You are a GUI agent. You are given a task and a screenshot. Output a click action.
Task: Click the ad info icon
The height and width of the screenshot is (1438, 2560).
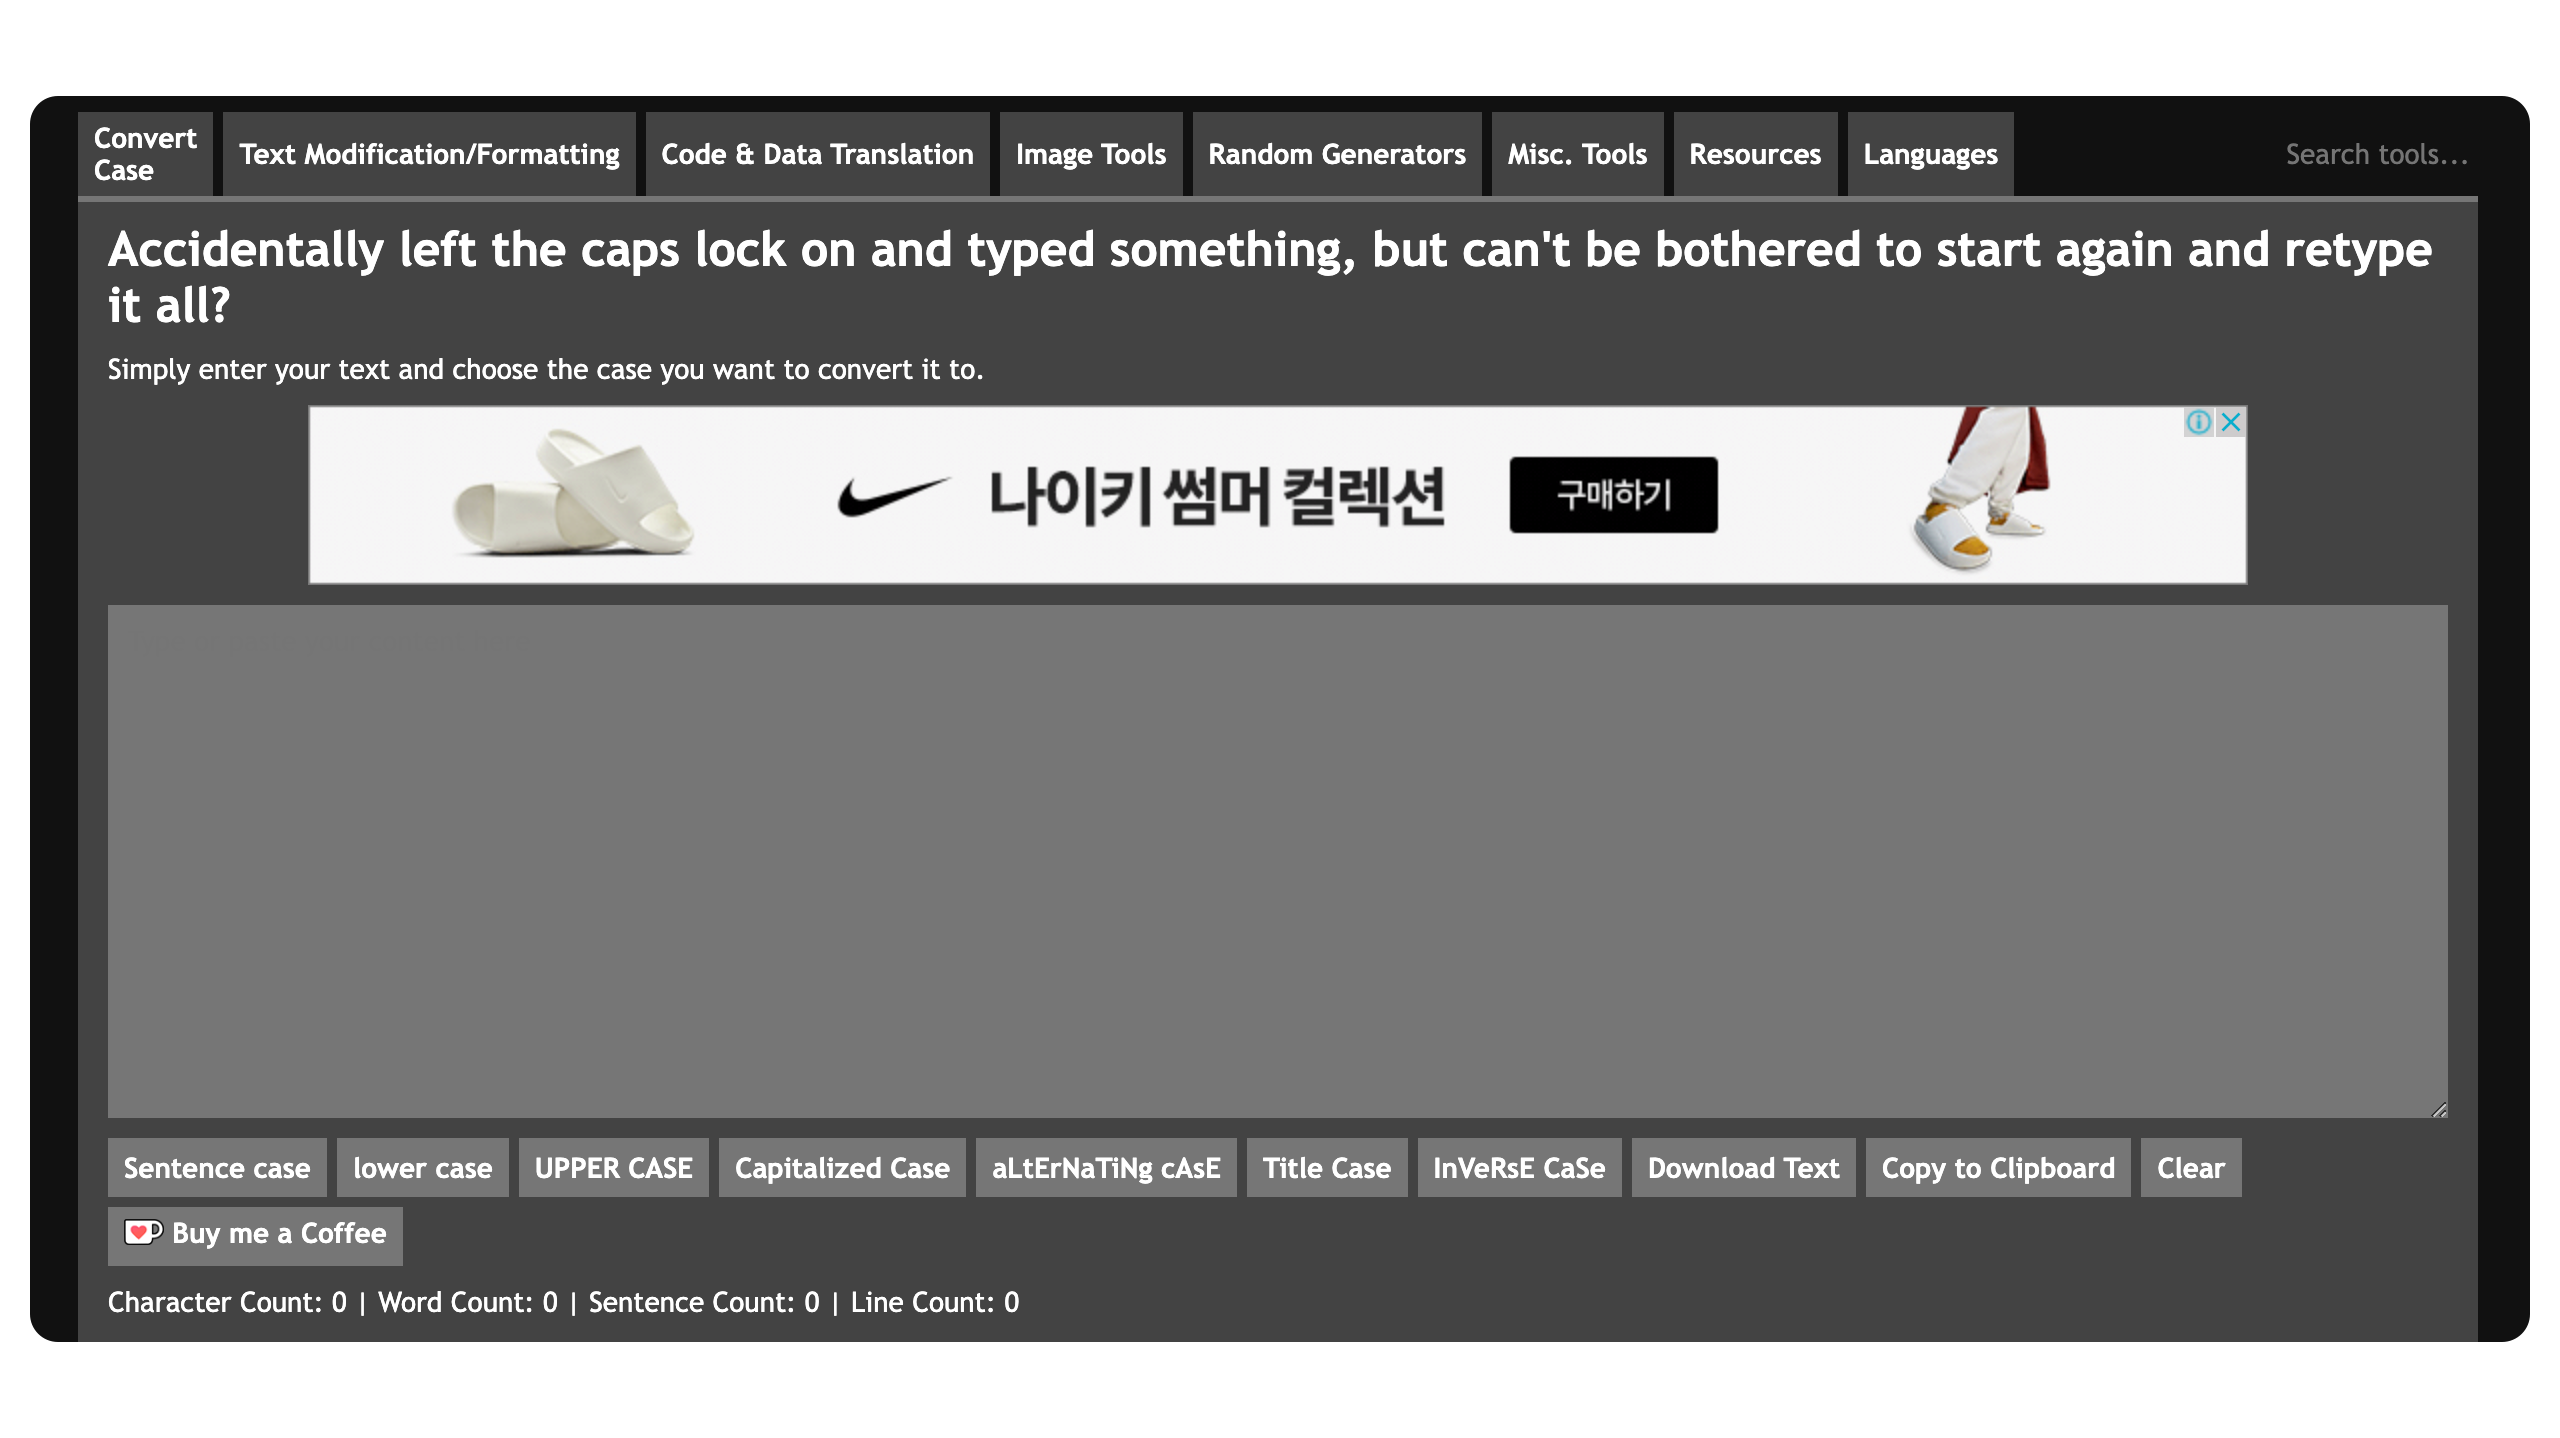pyautogui.click(x=2198, y=422)
